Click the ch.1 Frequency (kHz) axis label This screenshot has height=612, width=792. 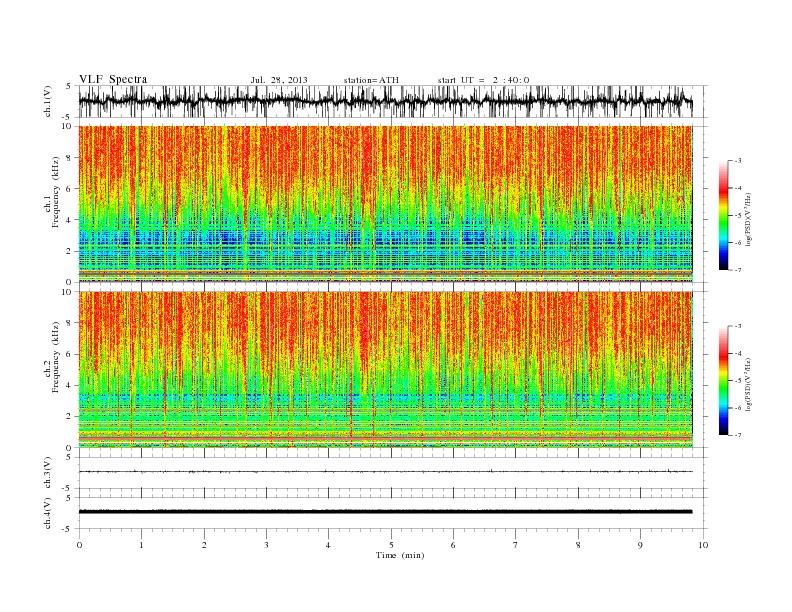(x=53, y=192)
